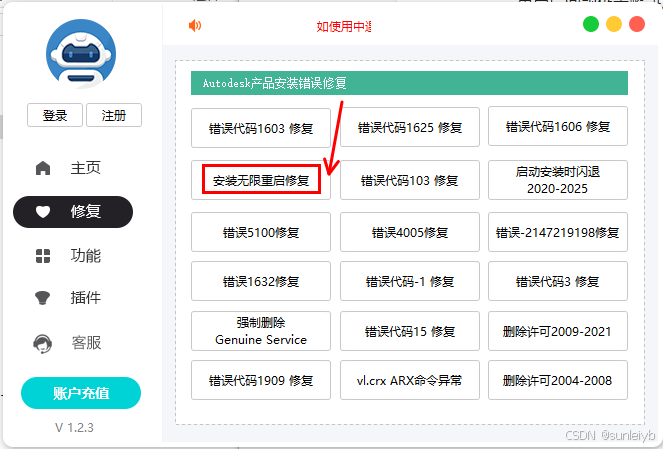Click the plugin icon beside 插件
Viewport: 663px width, 449px height.
[x=42, y=298]
